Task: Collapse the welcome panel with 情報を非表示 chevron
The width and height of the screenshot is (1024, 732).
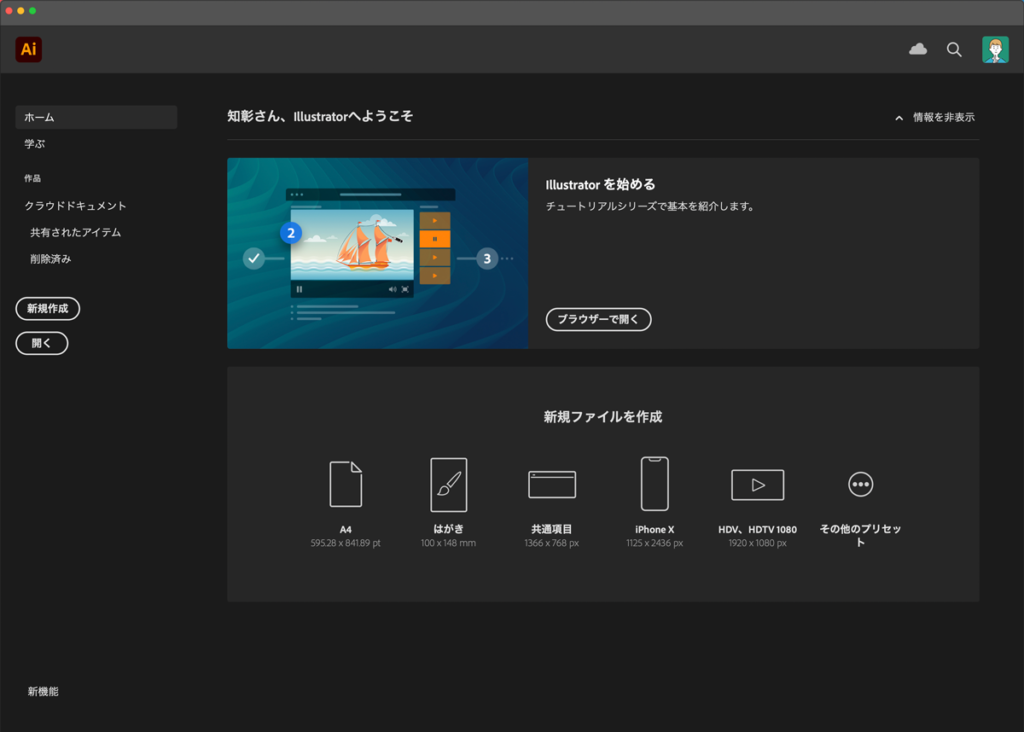Action: tap(899, 118)
